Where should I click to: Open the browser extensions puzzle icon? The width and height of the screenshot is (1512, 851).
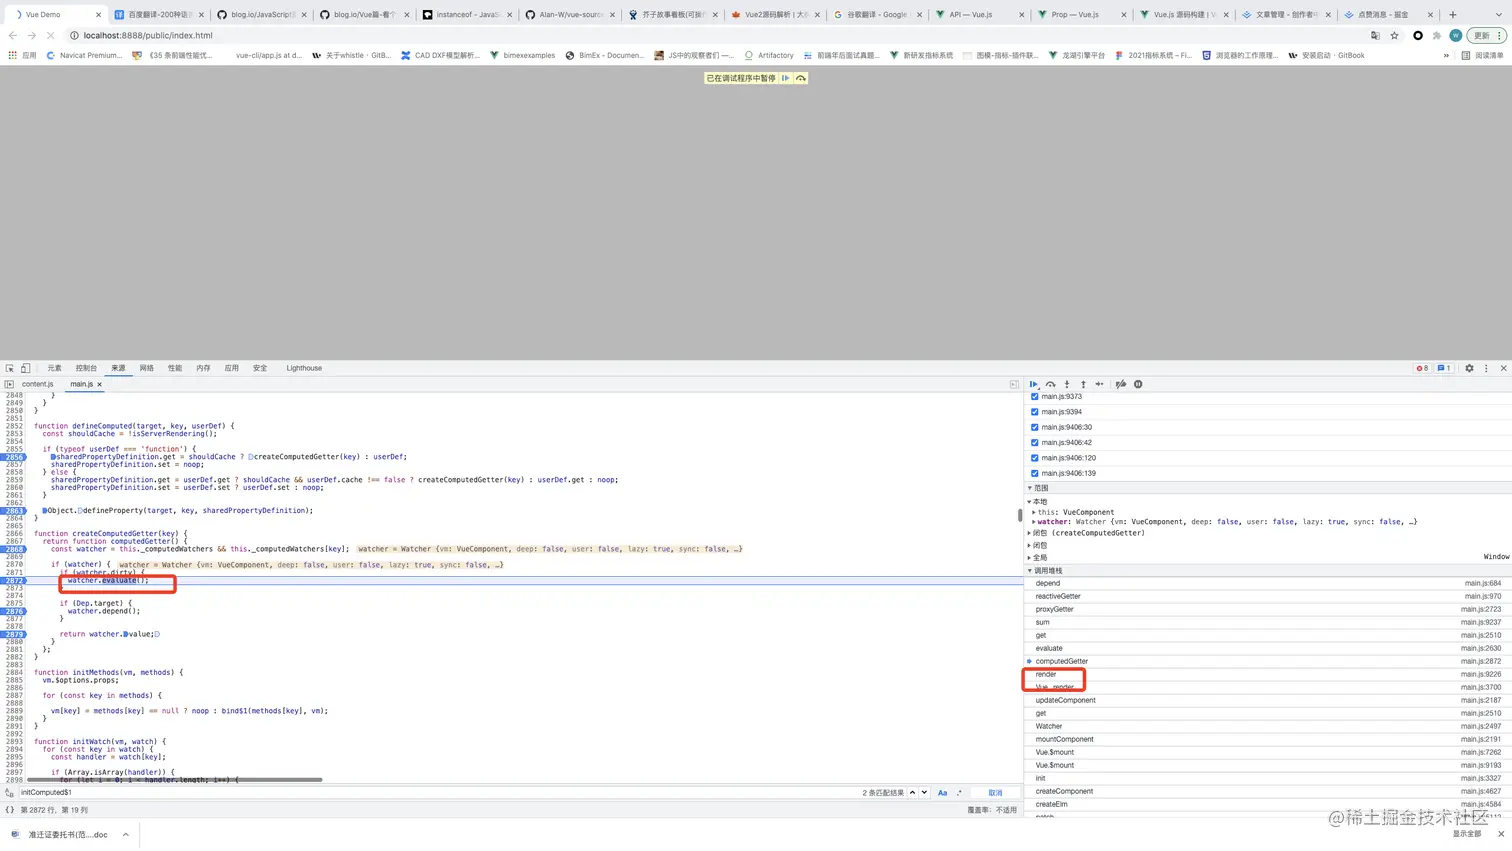click(x=1437, y=35)
